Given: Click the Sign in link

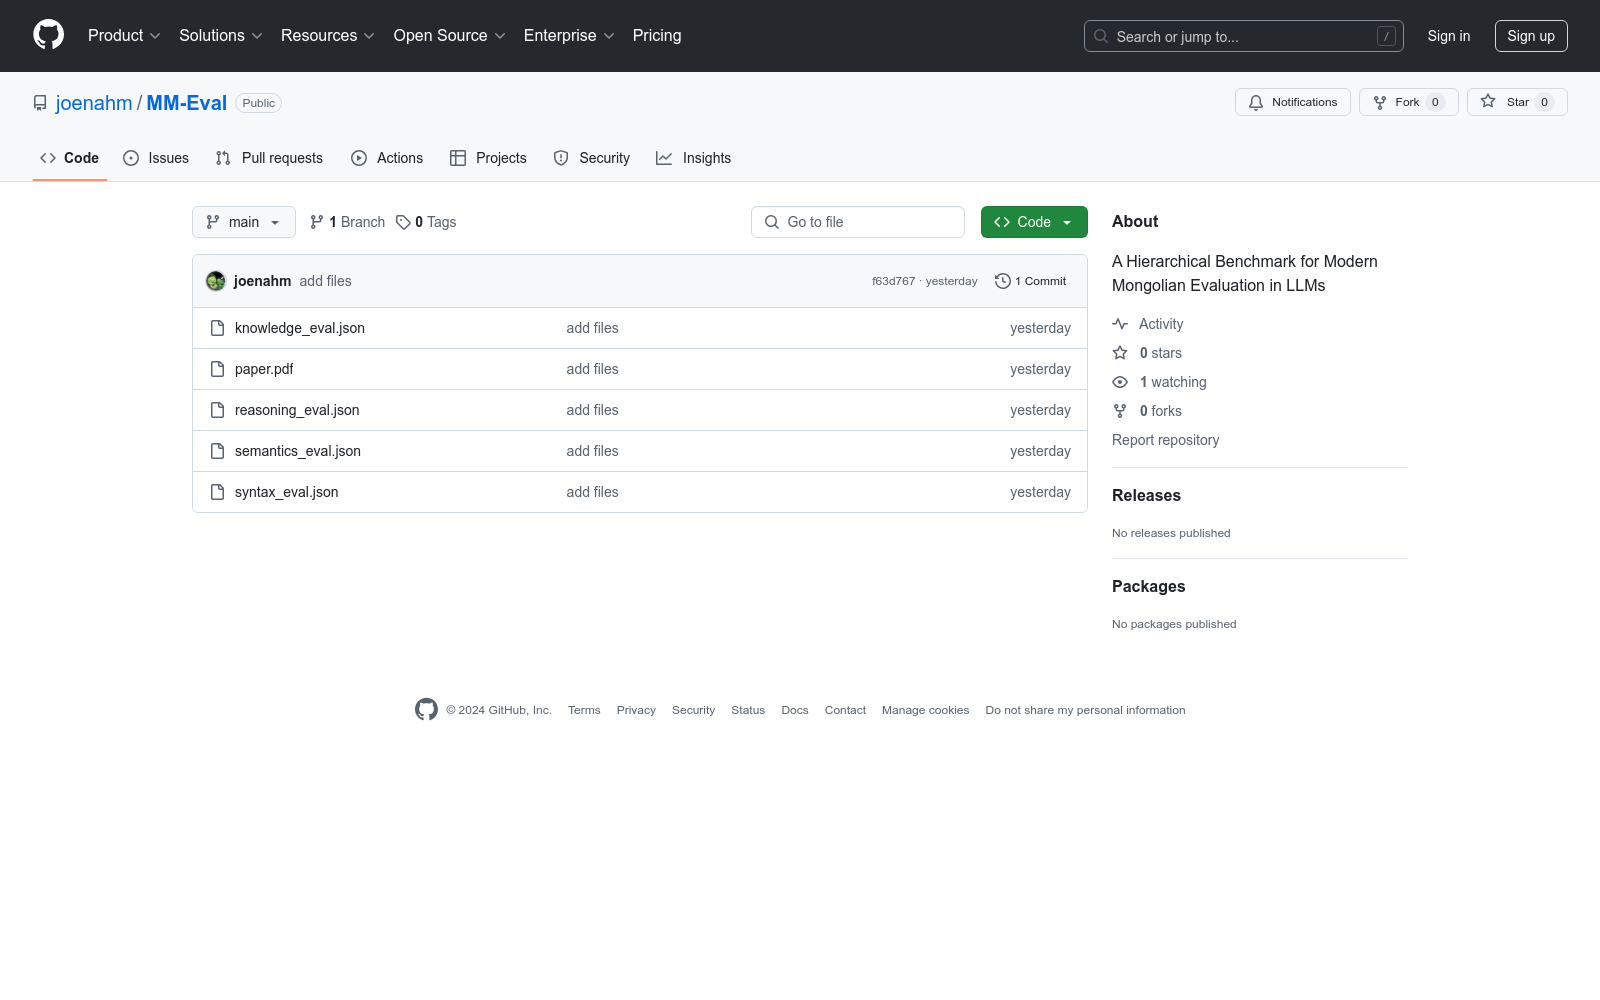Looking at the screenshot, I should point(1449,36).
